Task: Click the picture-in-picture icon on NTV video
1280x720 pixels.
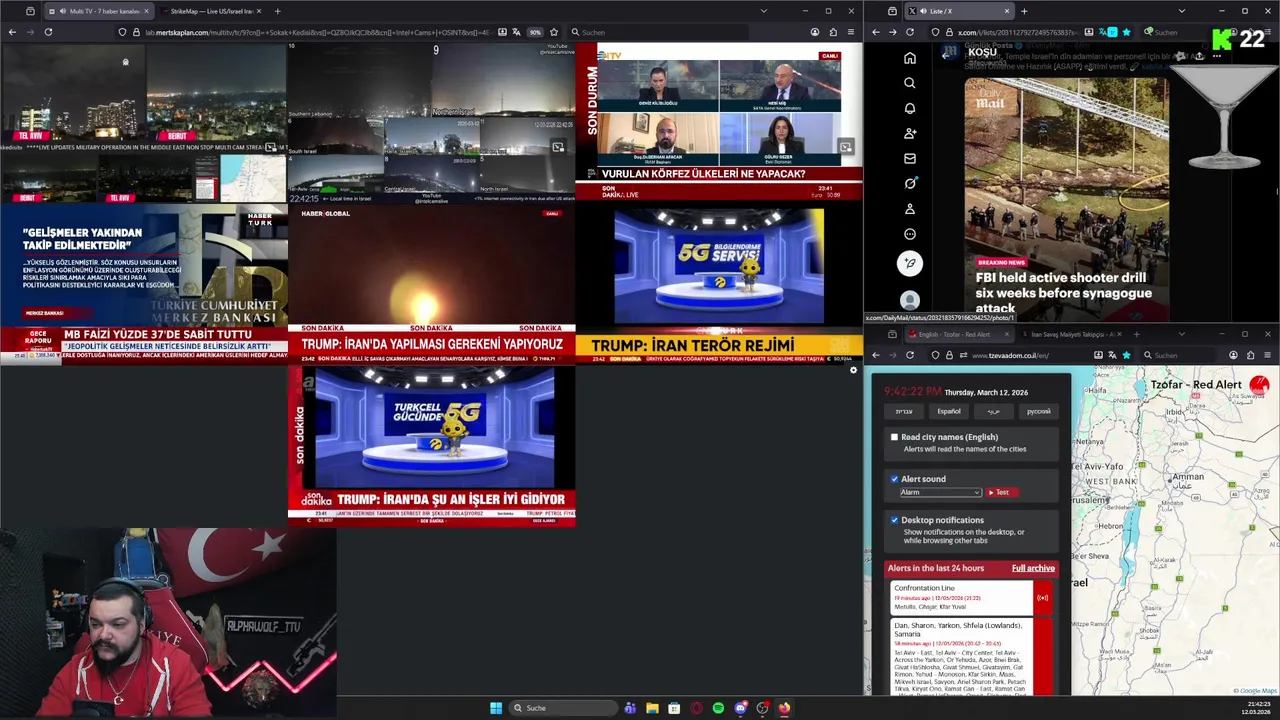Action: tap(846, 147)
